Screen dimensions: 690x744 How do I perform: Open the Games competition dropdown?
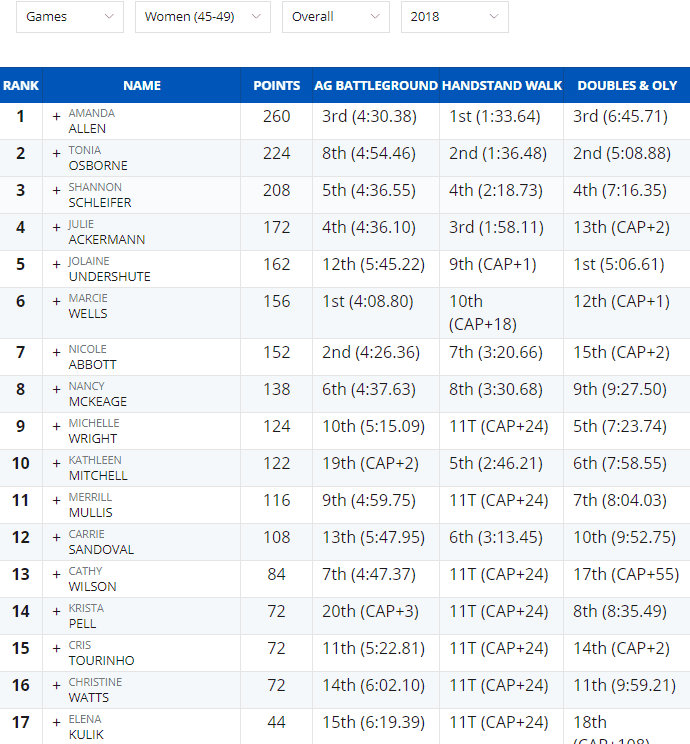coord(70,17)
